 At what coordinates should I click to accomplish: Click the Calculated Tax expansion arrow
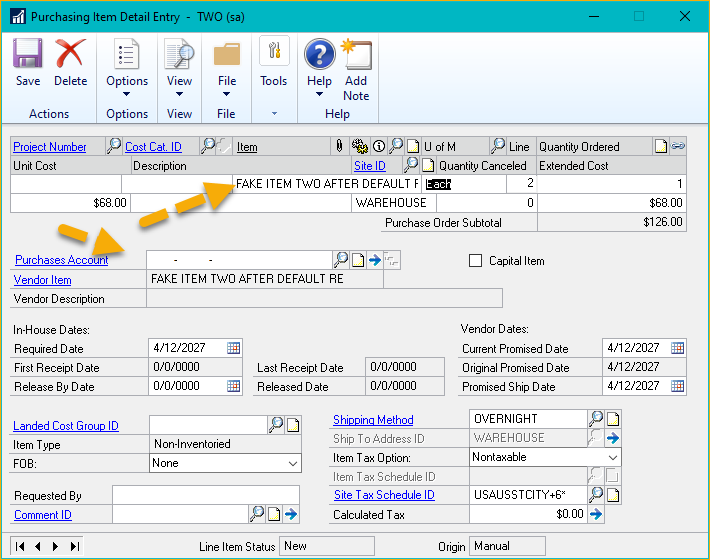[x=596, y=514]
